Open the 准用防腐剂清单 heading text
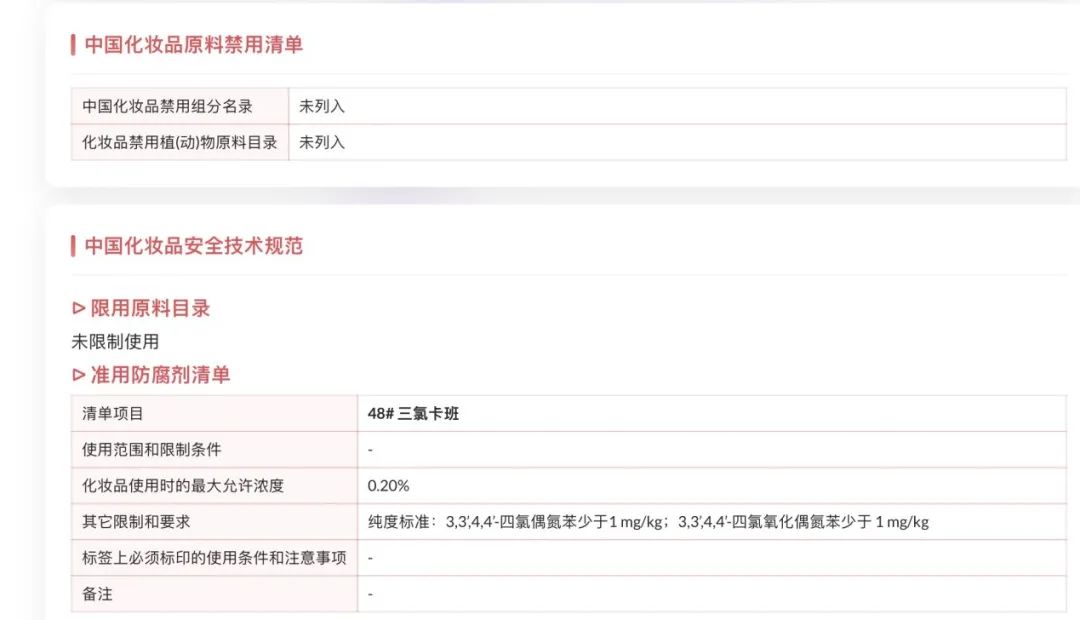This screenshot has height=620, width=1080. coord(160,375)
